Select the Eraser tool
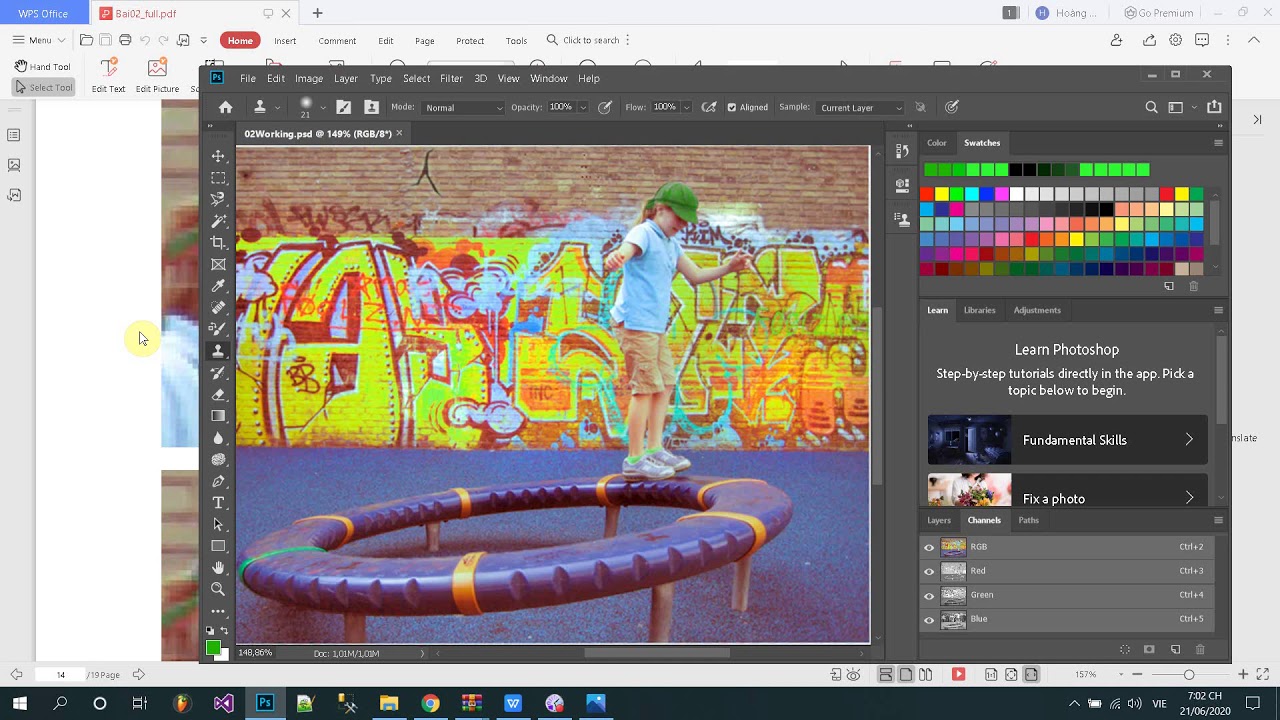The height and width of the screenshot is (720, 1280). point(218,394)
